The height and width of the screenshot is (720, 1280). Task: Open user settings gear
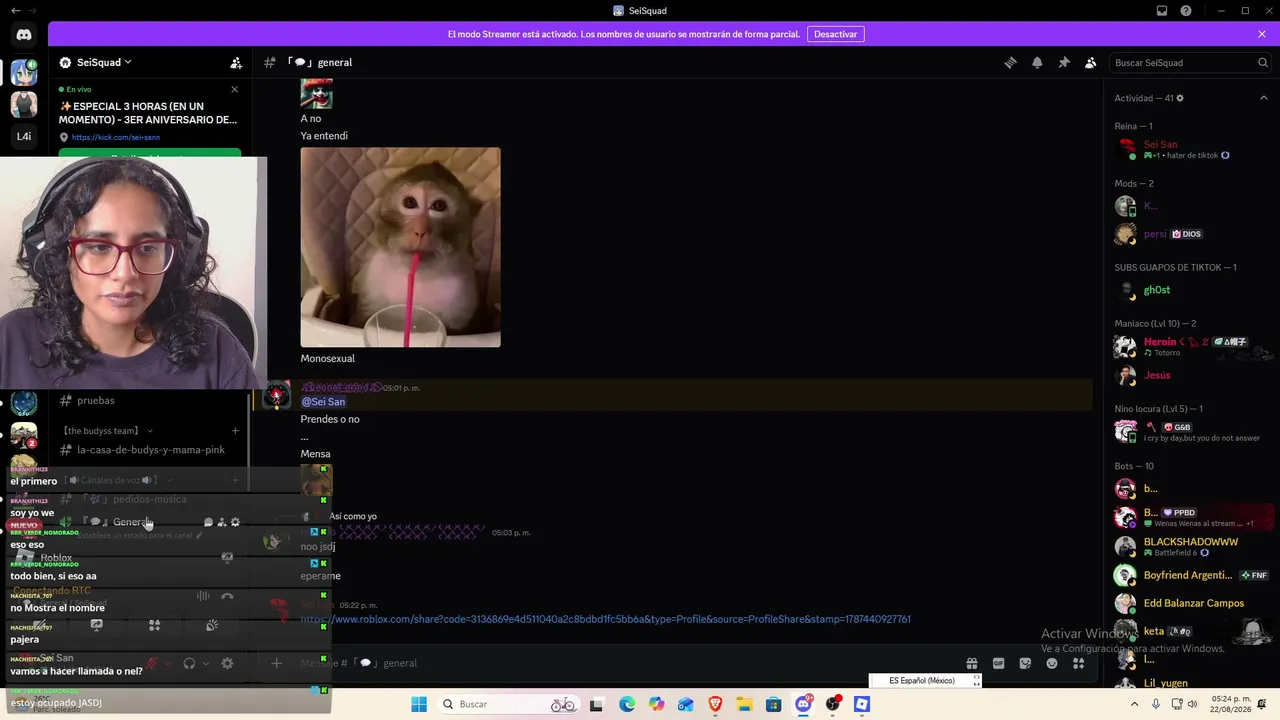pyautogui.click(x=227, y=663)
